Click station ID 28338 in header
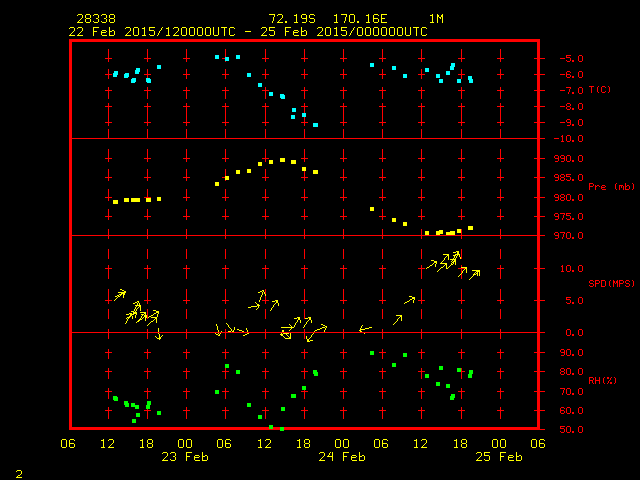 click(x=95, y=19)
